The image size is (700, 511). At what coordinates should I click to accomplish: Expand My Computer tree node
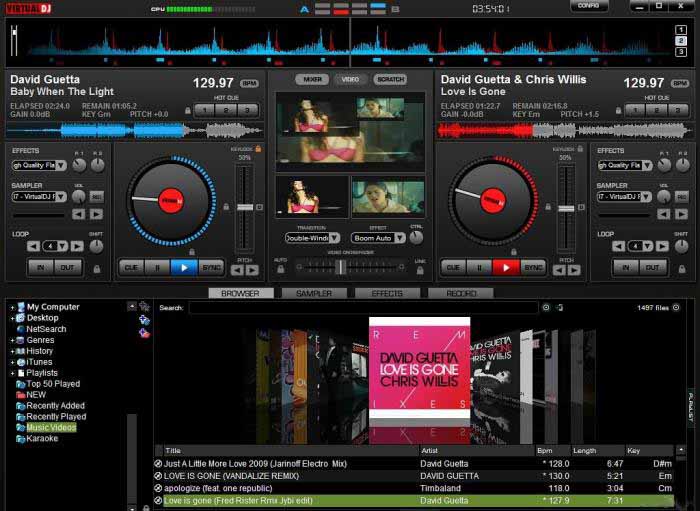click(x=12, y=307)
